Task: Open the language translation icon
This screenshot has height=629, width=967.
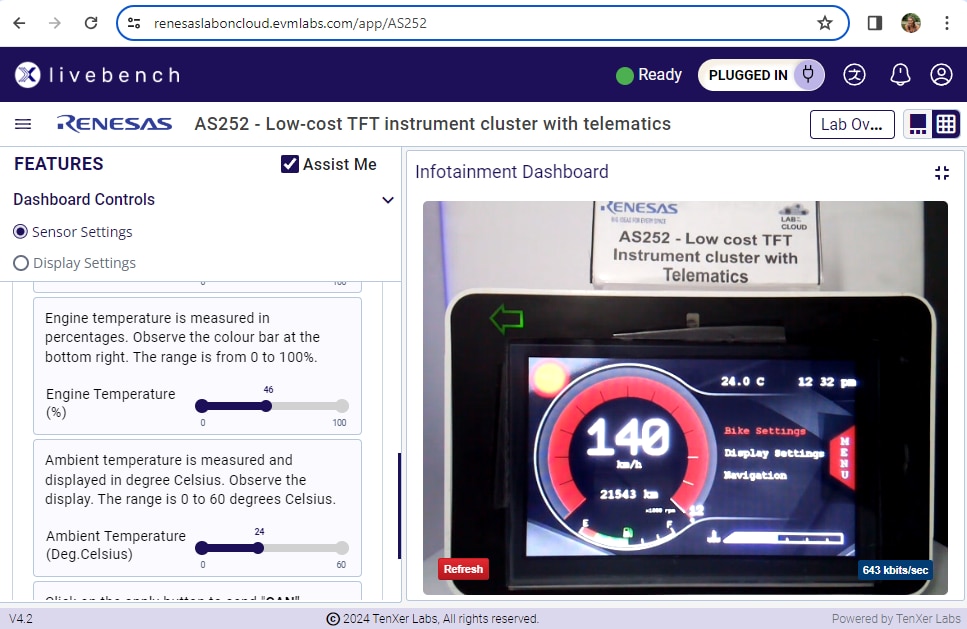Action: [854, 75]
